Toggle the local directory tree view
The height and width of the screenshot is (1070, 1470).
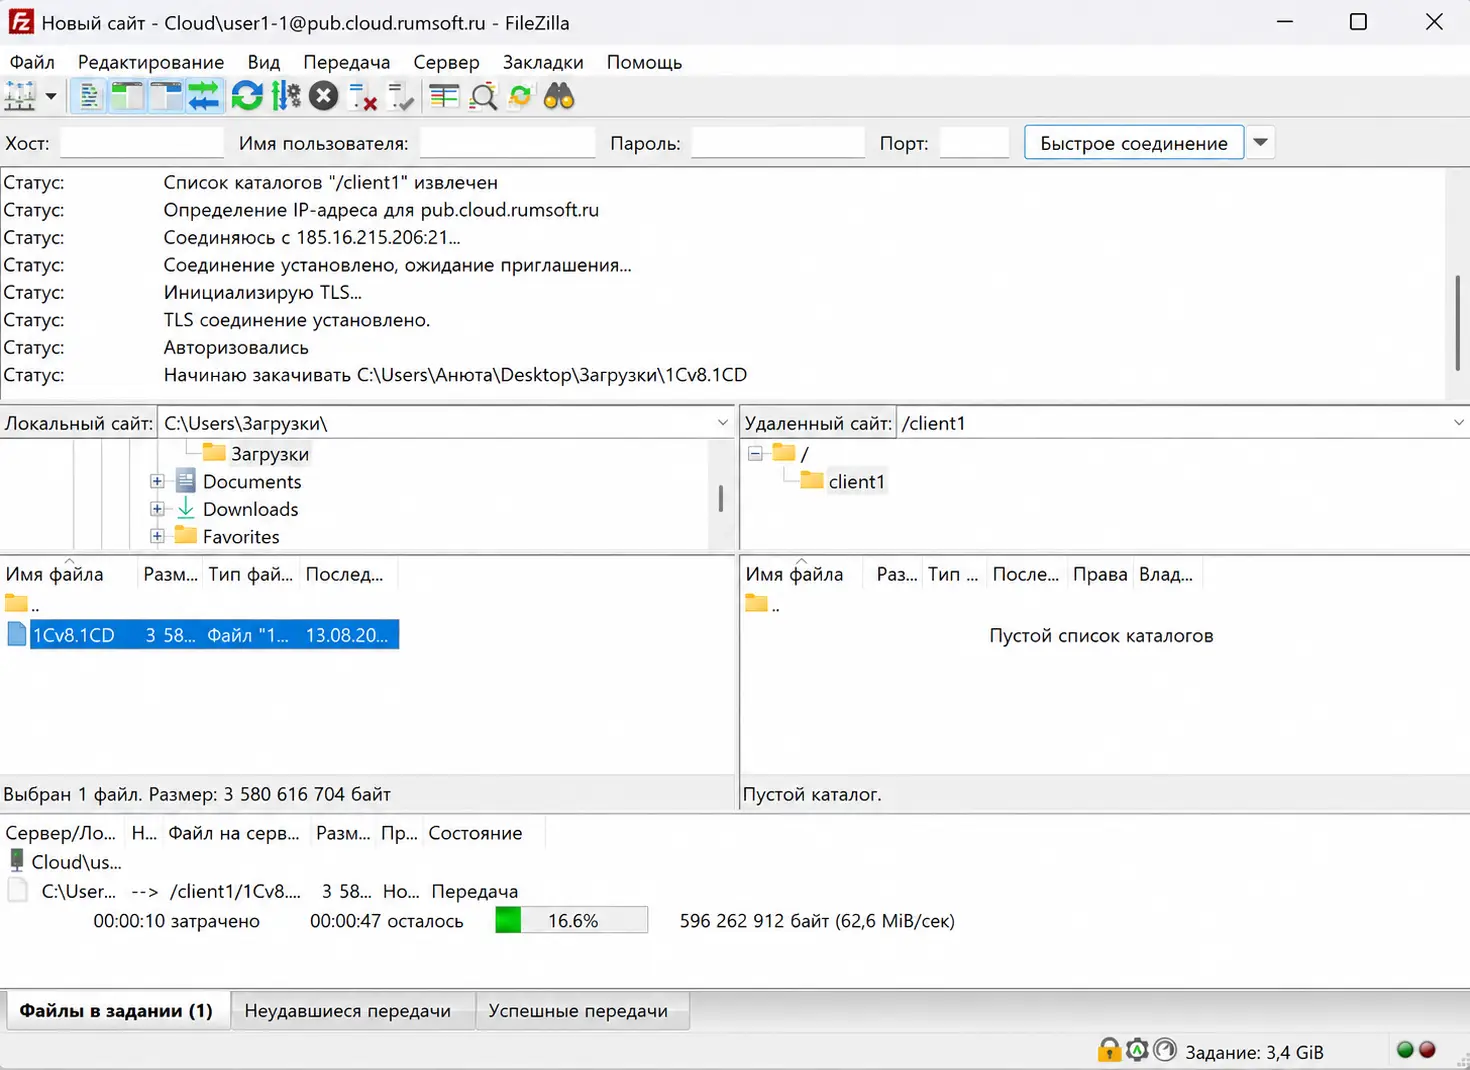point(127,96)
